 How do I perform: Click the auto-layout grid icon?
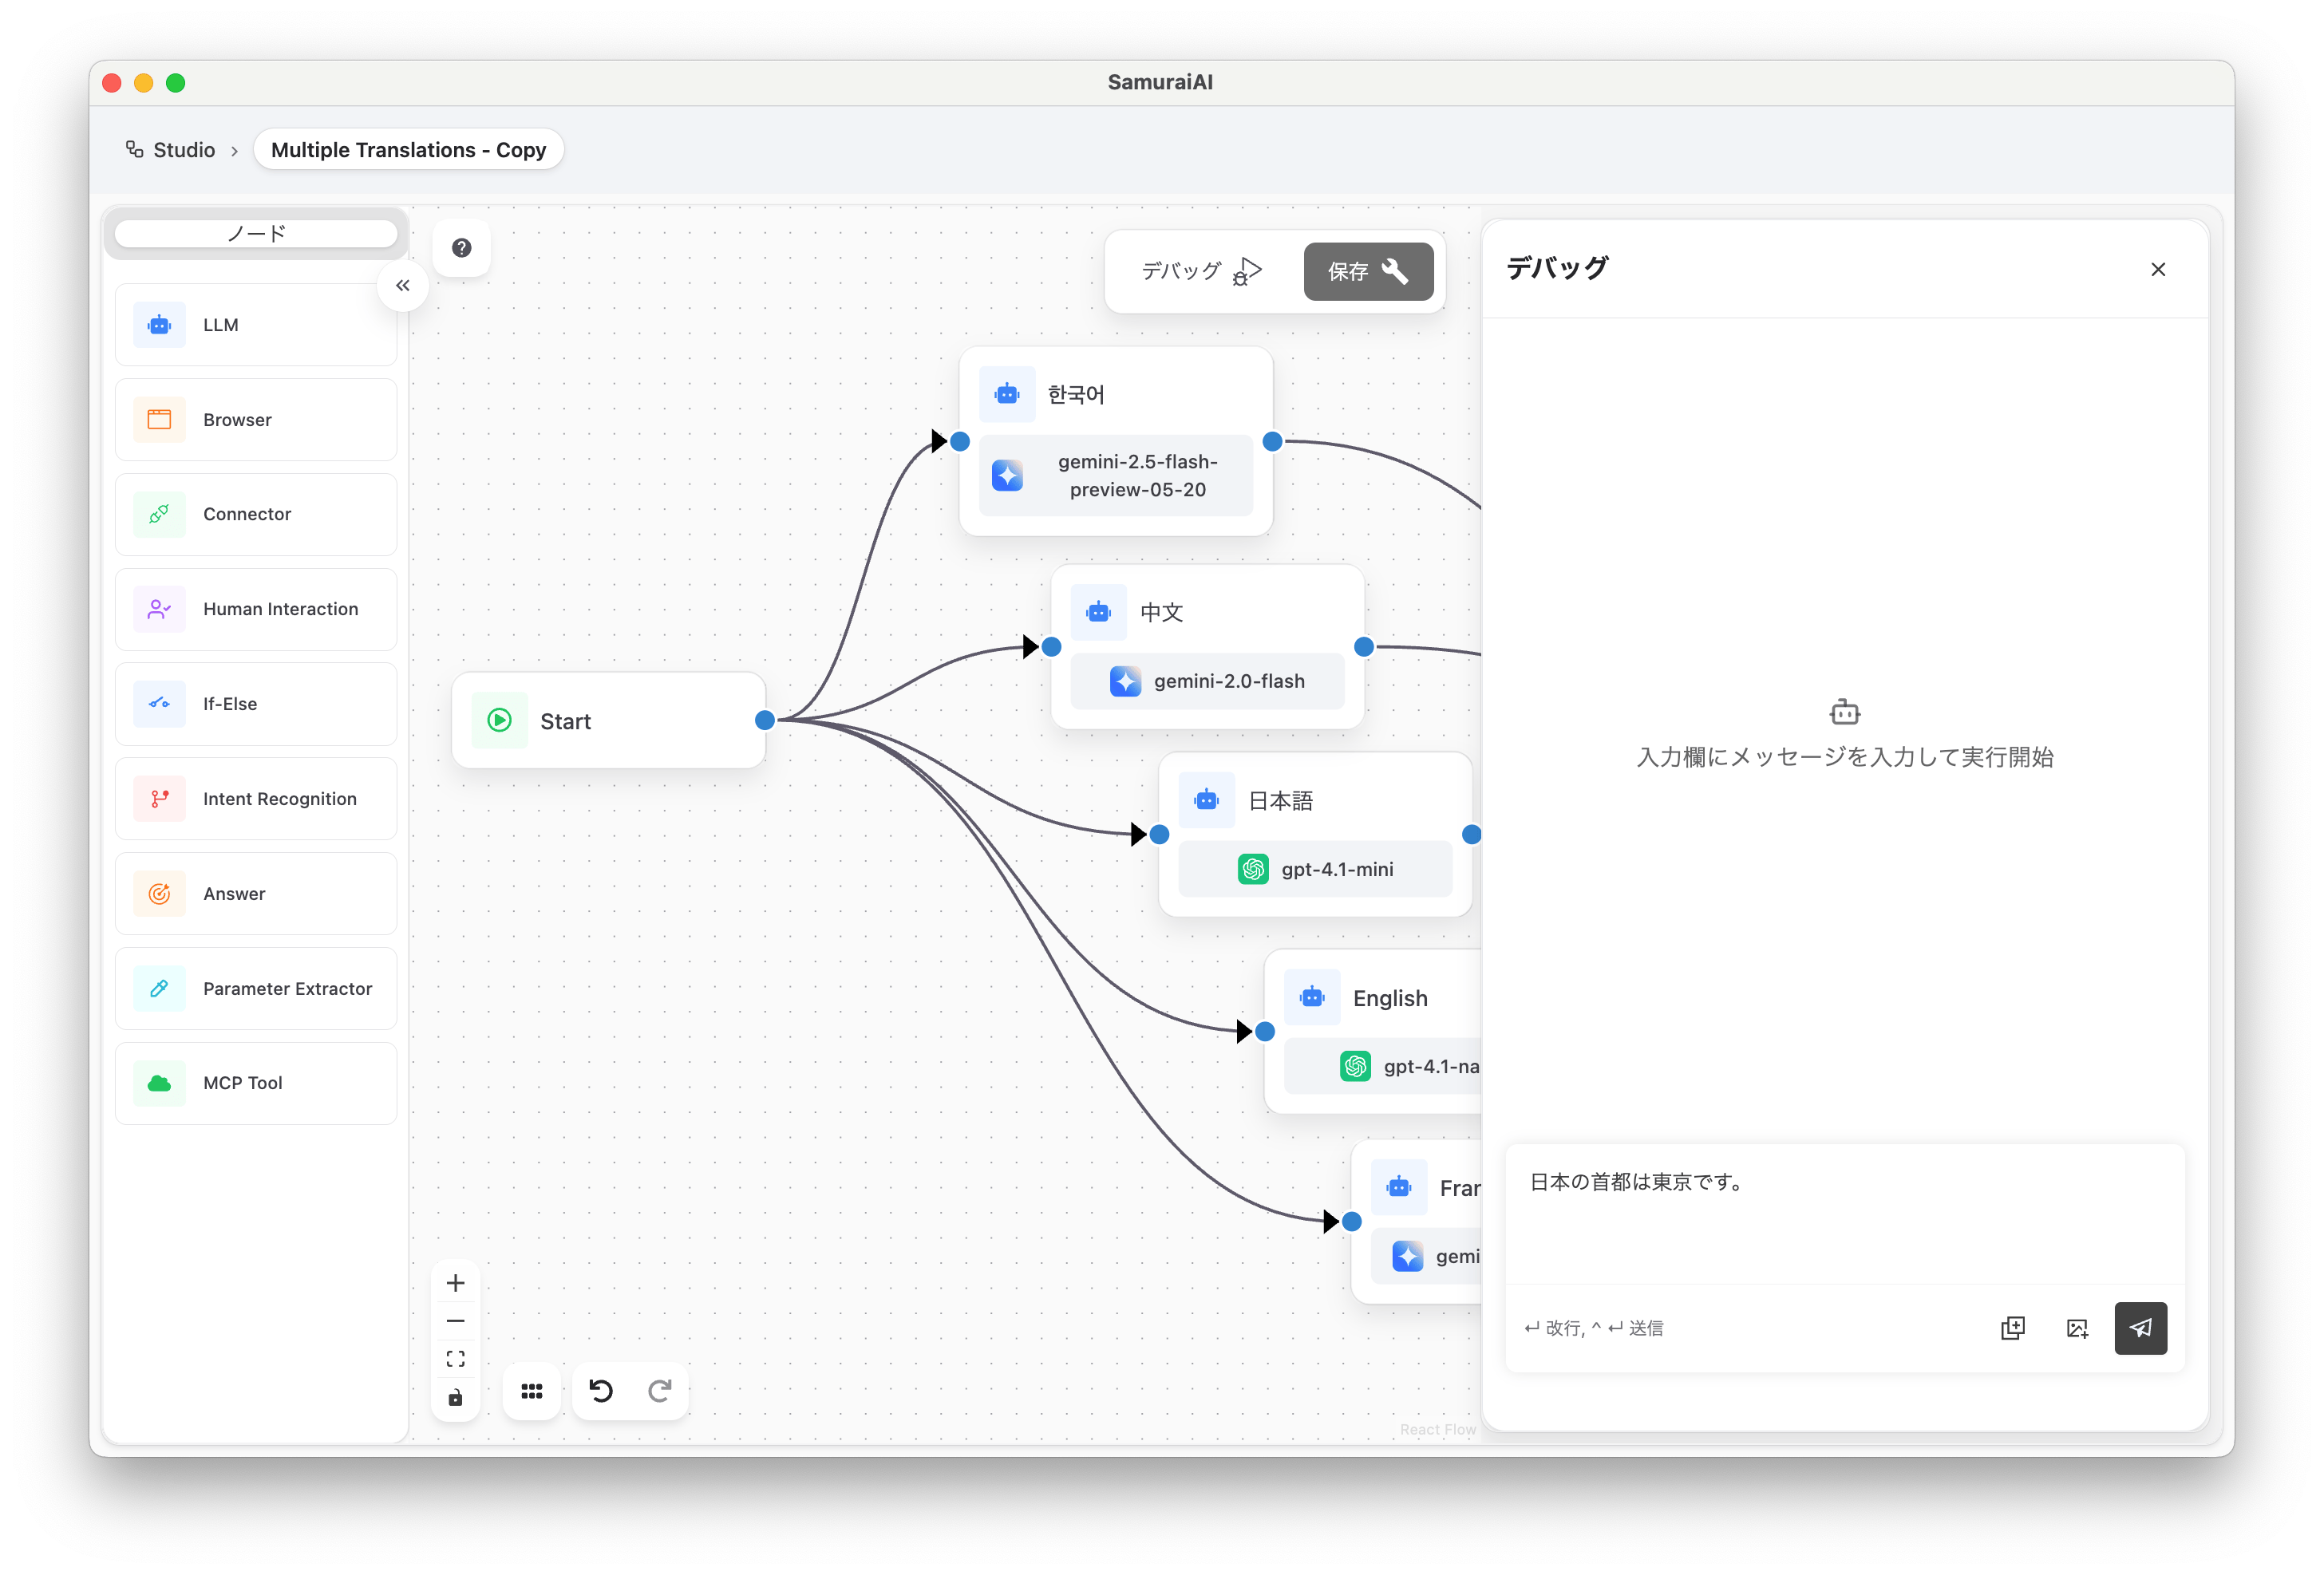click(532, 1391)
